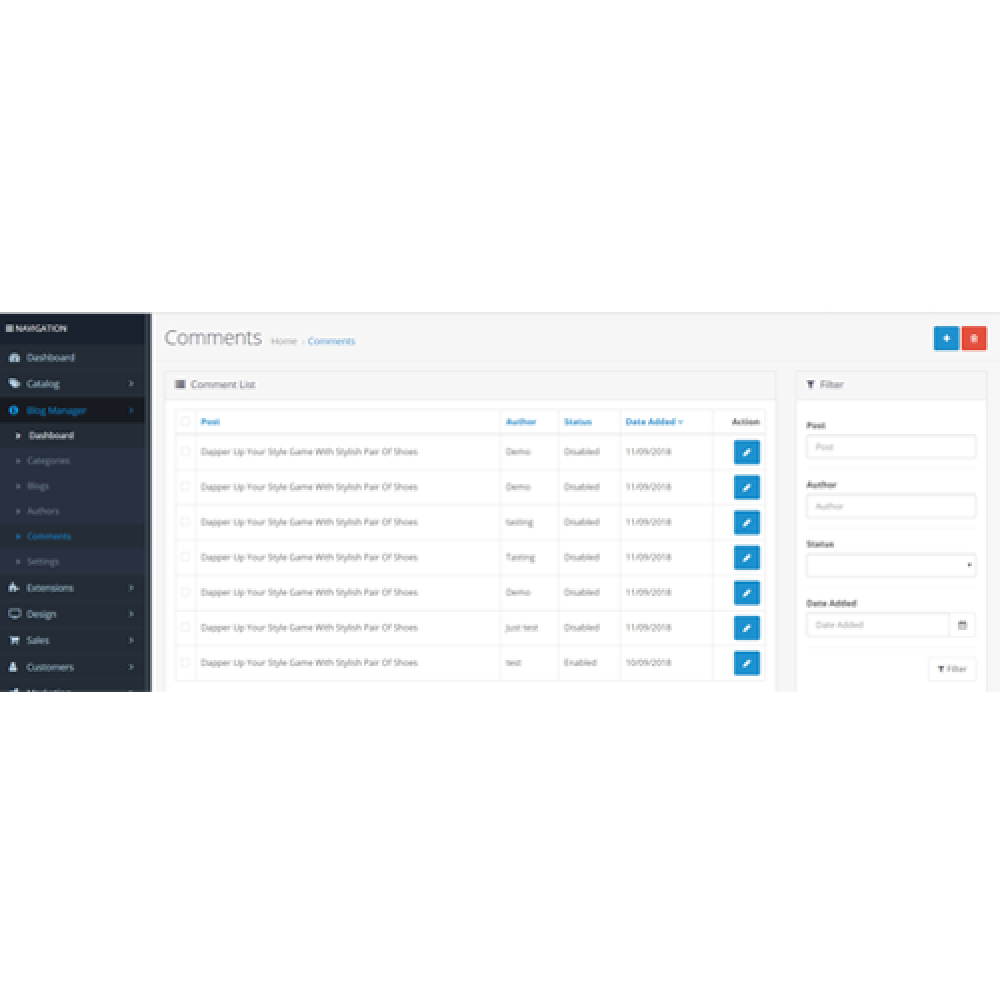Screen dimensions: 1000x1000
Task: Click the Catalog tag icon in sidebar
Action: coord(15,383)
